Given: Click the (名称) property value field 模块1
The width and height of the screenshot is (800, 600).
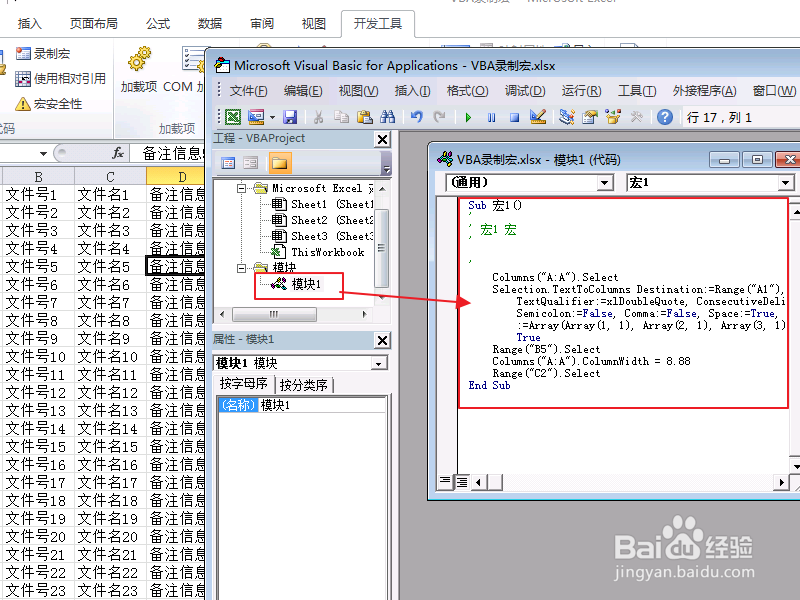Looking at the screenshot, I should tap(321, 405).
